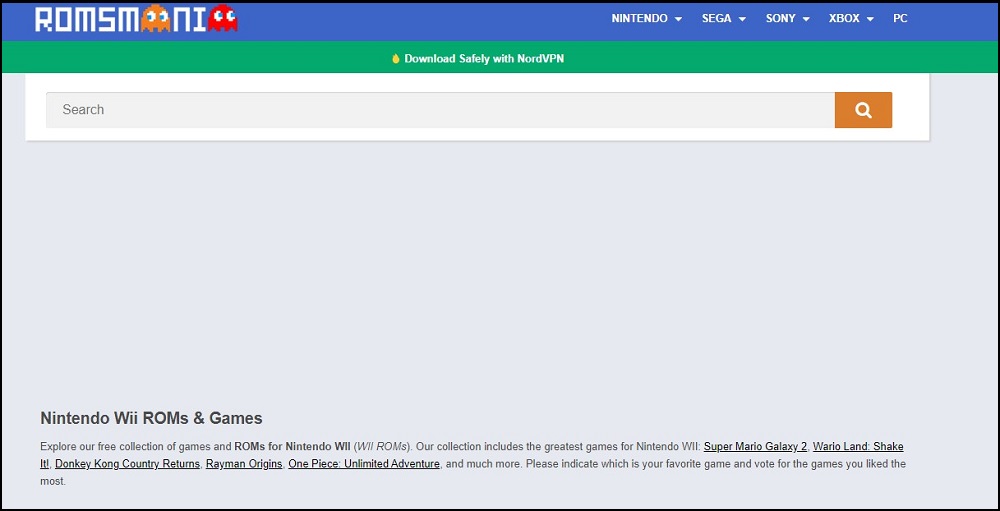Expand the Xbox menu dropdown

pyautogui.click(x=851, y=19)
